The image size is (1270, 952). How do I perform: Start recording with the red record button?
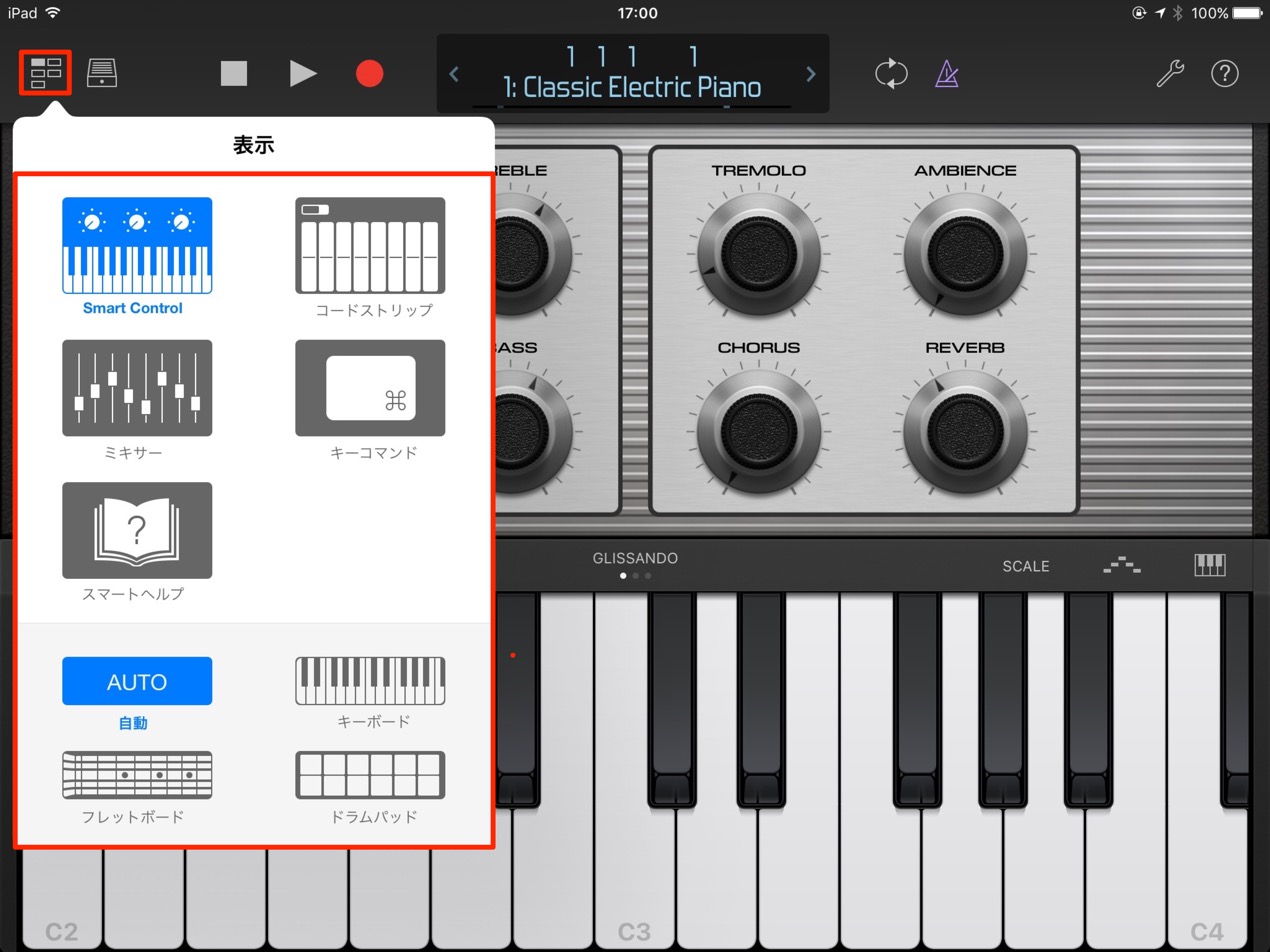(x=370, y=73)
